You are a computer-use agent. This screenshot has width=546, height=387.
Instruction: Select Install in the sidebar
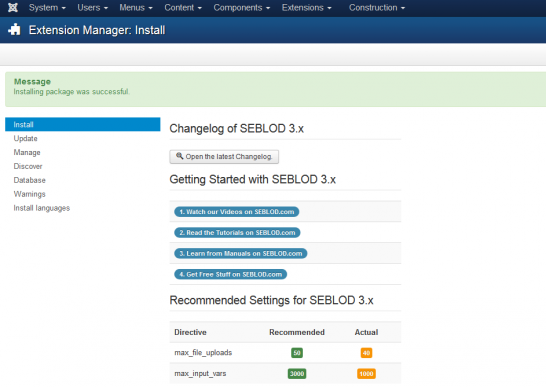point(83,124)
